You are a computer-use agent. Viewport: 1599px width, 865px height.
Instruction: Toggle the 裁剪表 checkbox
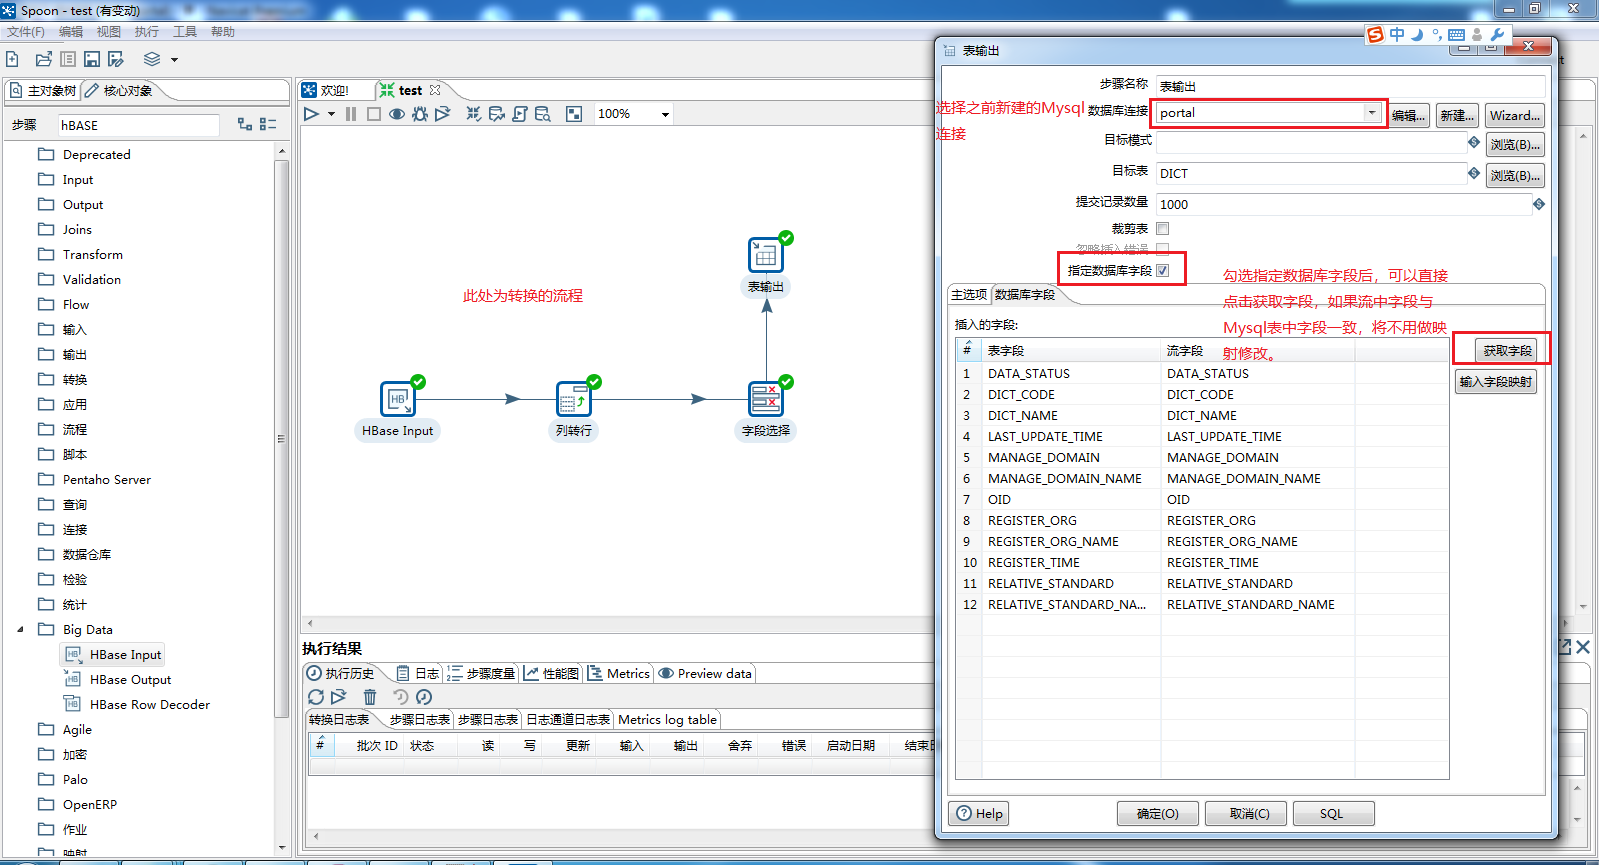click(x=1162, y=229)
